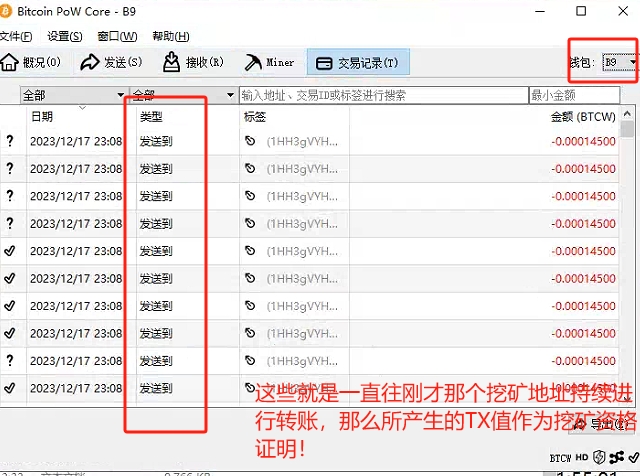Open the transaction type filter dropdown
The height and width of the screenshot is (476, 640).
(183, 96)
